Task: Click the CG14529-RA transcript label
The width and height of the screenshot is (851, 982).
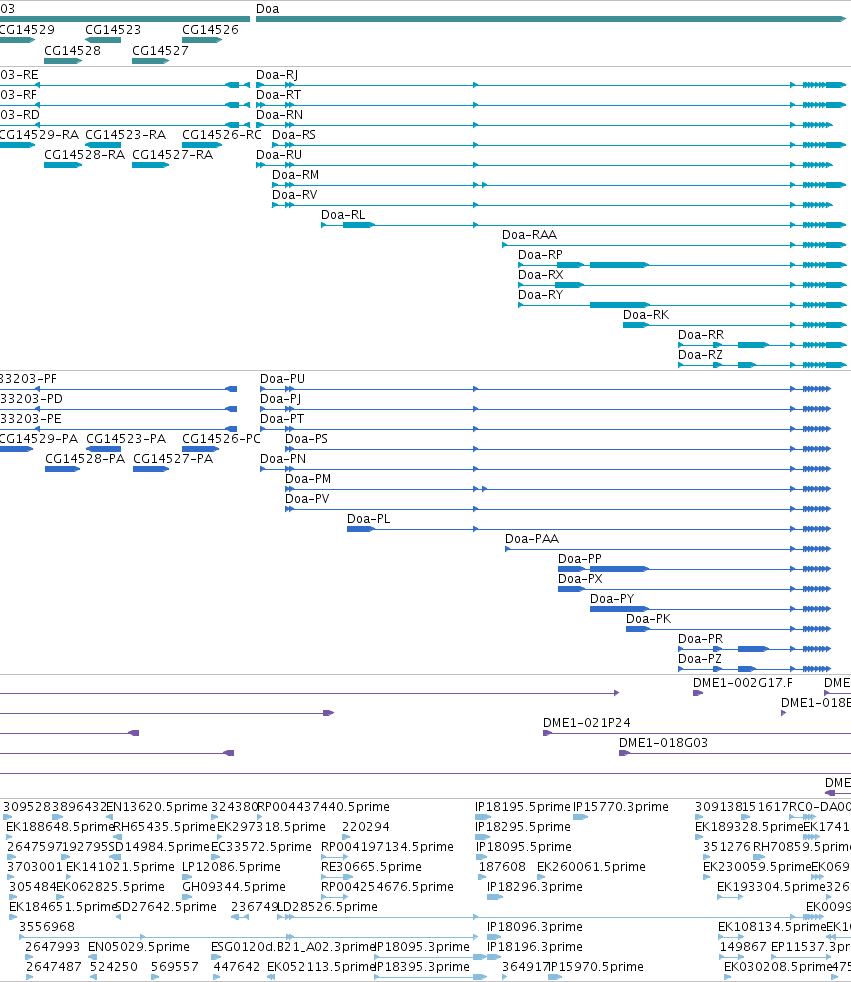Action: click(39, 135)
